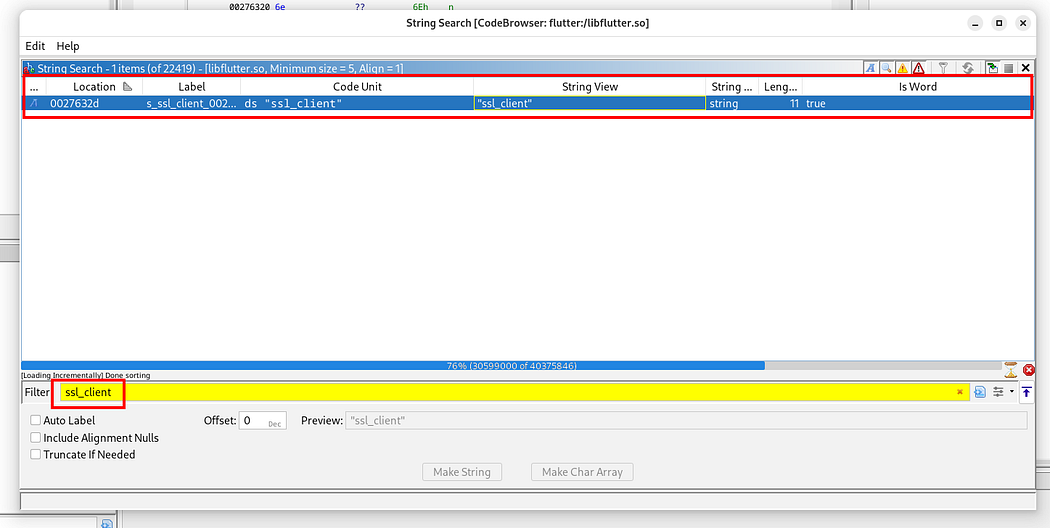Click the Preview text field
The height and width of the screenshot is (528, 1050).
pyautogui.click(x=686, y=421)
